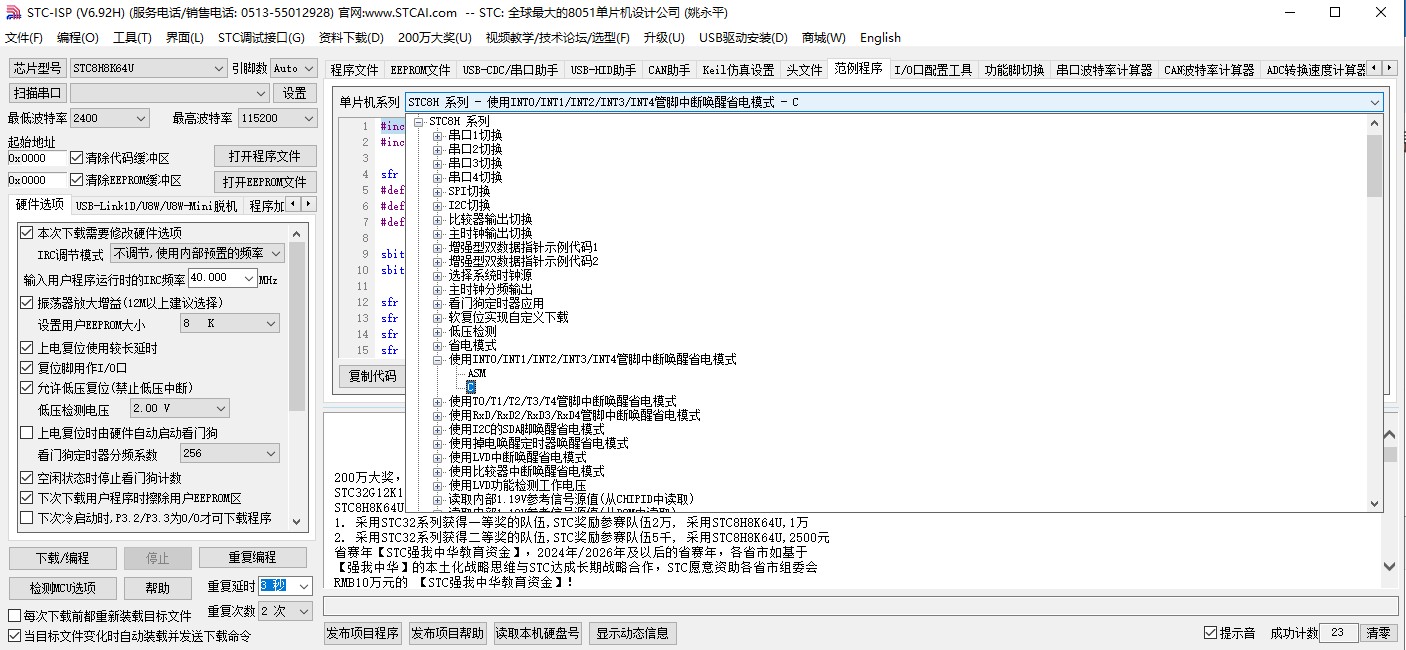1406x650 pixels.
Task: Collapse the 使用INT0/INT1/INT2/INT3/INT4 tree node
Action: pos(437,359)
